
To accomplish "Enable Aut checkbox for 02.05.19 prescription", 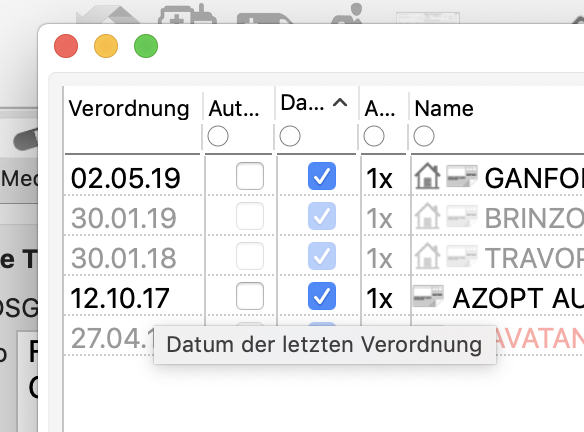I will pos(250,176).
